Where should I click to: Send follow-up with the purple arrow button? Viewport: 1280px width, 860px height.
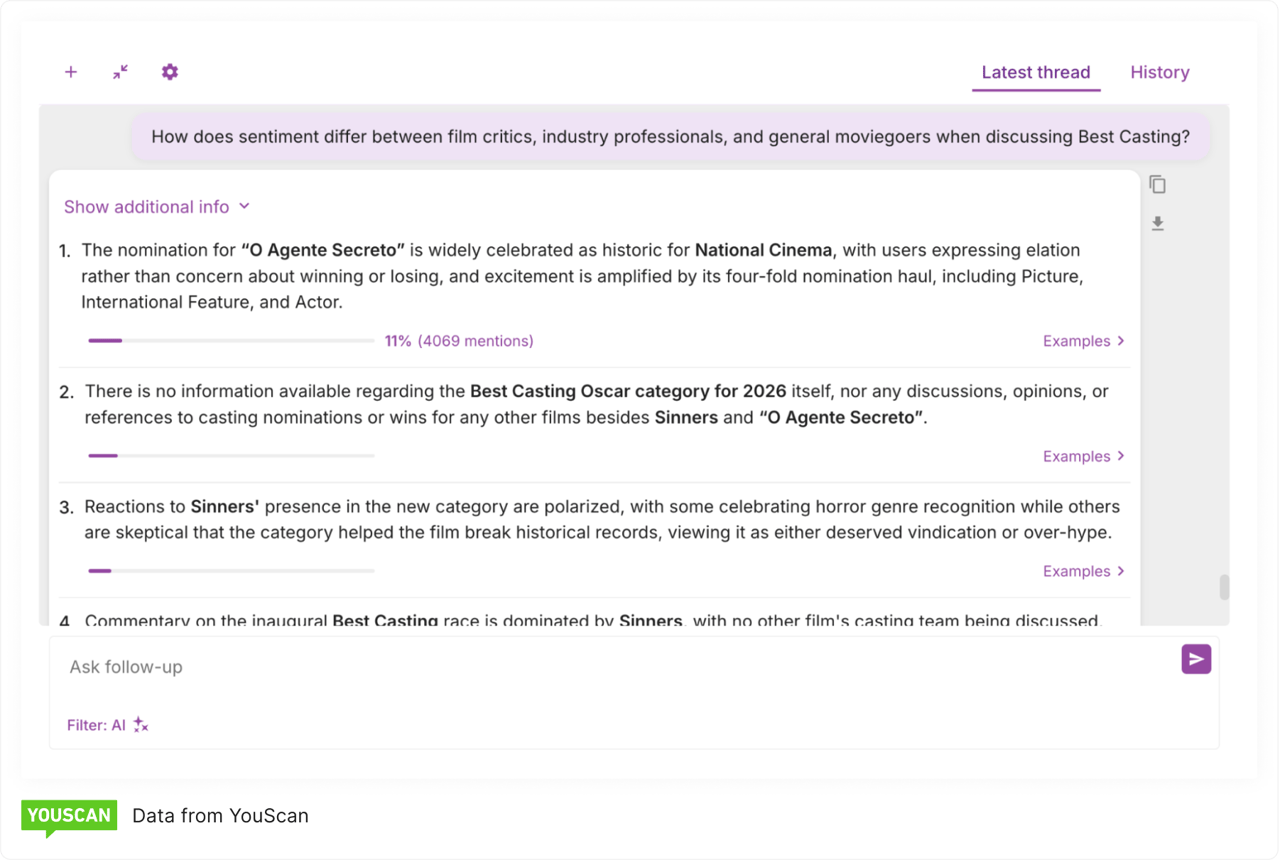1196,659
